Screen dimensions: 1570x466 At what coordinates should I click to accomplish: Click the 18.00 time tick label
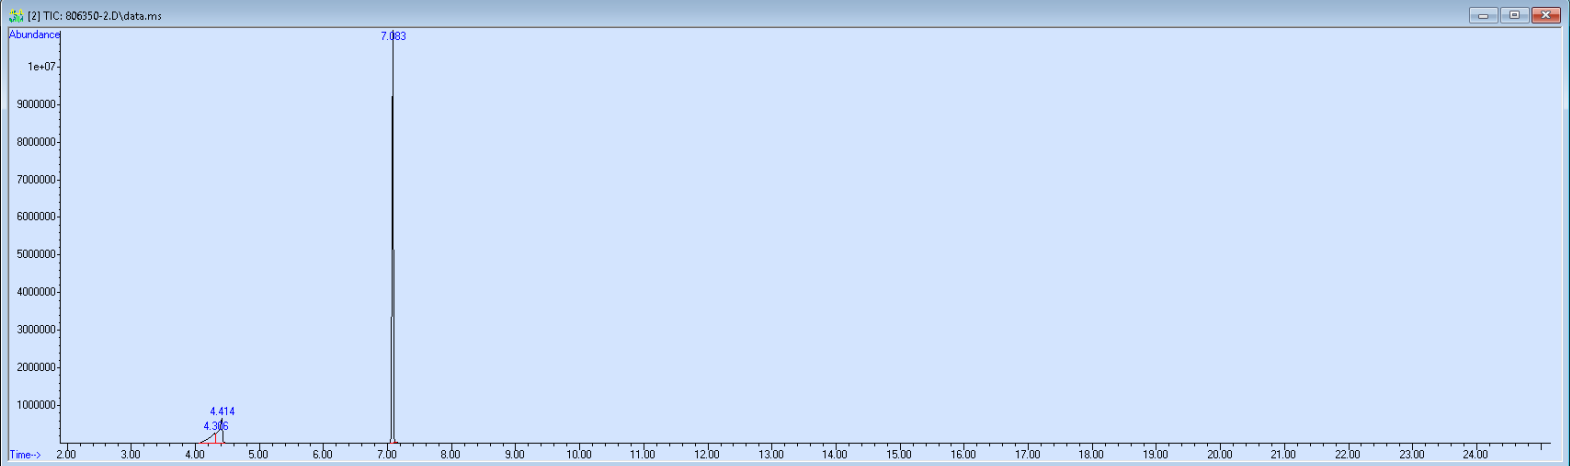tap(1091, 455)
